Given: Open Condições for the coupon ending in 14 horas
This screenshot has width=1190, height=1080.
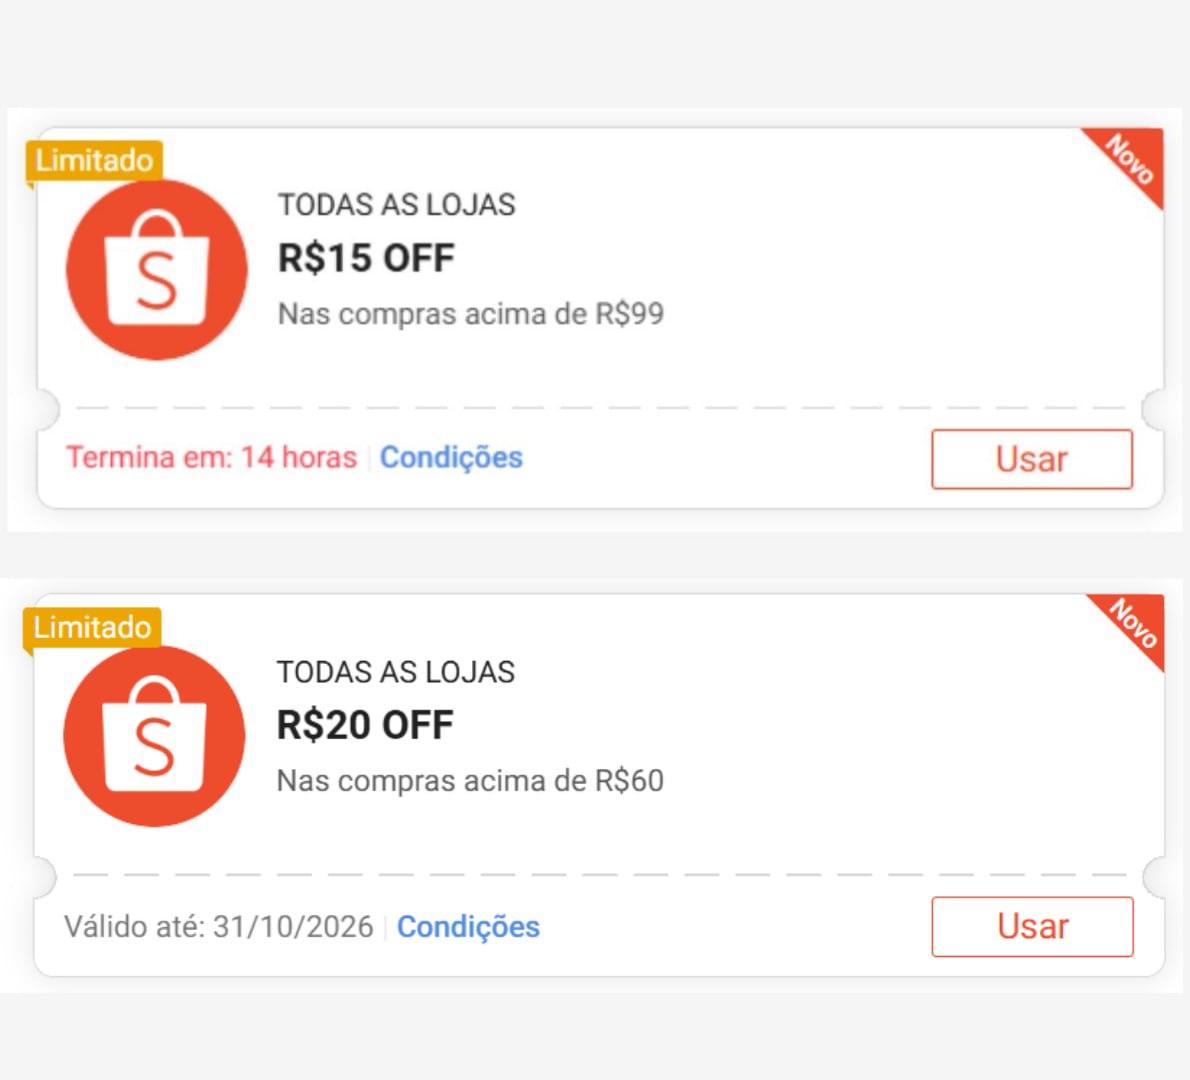Looking at the screenshot, I should click(452, 458).
